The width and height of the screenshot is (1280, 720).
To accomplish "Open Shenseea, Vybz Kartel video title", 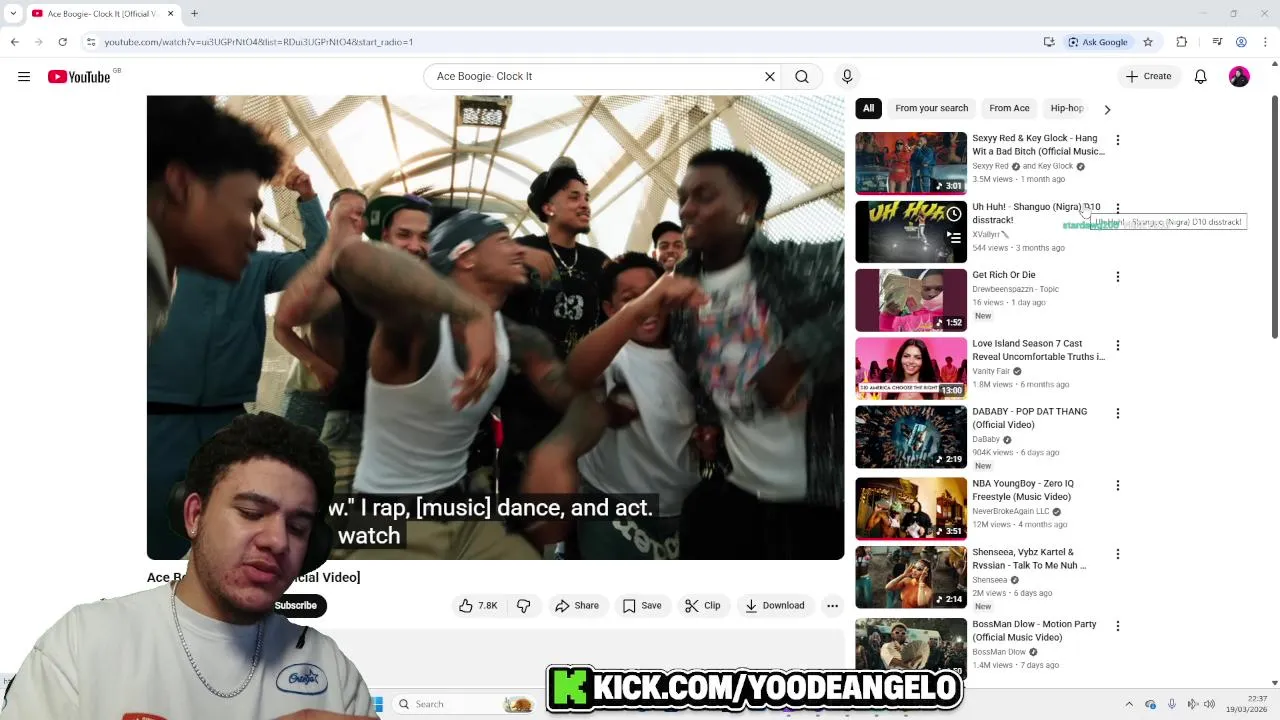I will [1029, 558].
